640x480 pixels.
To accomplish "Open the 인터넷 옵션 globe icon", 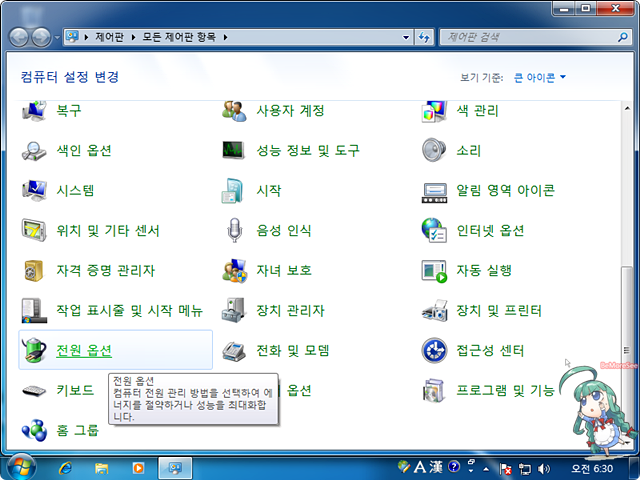I will [x=433, y=230].
